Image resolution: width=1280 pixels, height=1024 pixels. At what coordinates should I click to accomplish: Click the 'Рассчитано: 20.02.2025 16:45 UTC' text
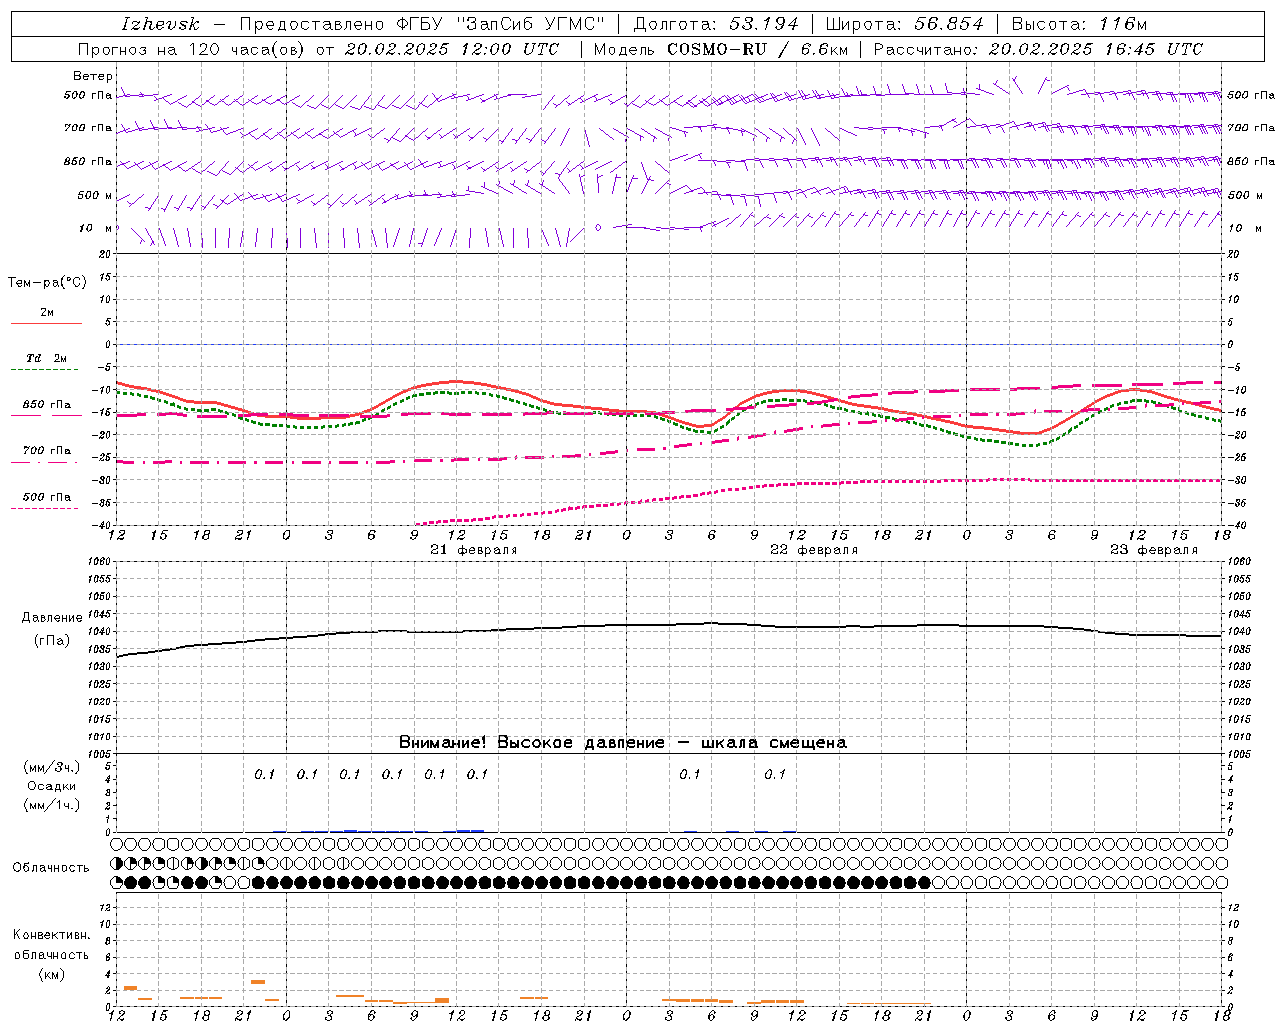1039,49
